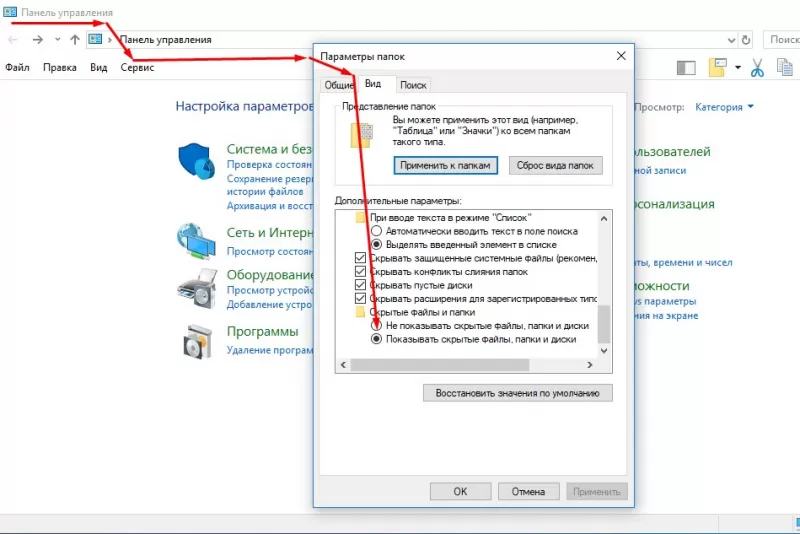Image resolution: width=800 pixels, height=534 pixels.
Task: Expand address bar history dropdown
Action: tap(731, 40)
